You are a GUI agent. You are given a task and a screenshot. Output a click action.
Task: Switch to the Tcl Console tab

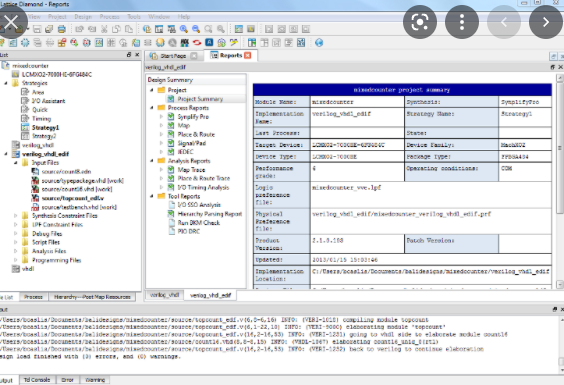pyautogui.click(x=37, y=380)
